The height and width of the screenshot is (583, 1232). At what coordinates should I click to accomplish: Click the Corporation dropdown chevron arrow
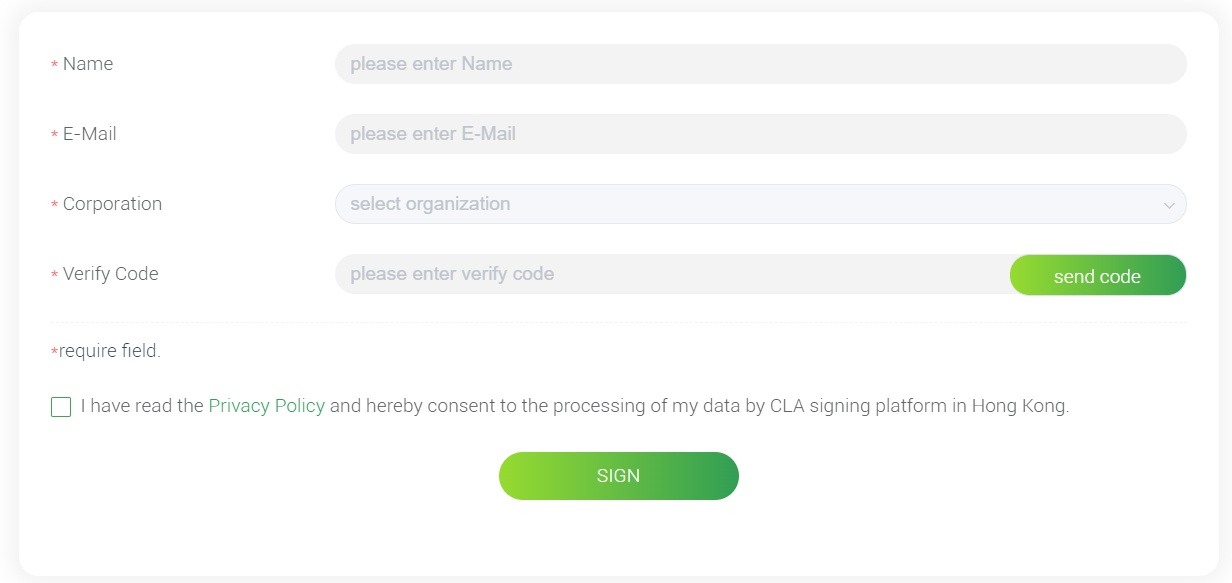(x=1168, y=205)
